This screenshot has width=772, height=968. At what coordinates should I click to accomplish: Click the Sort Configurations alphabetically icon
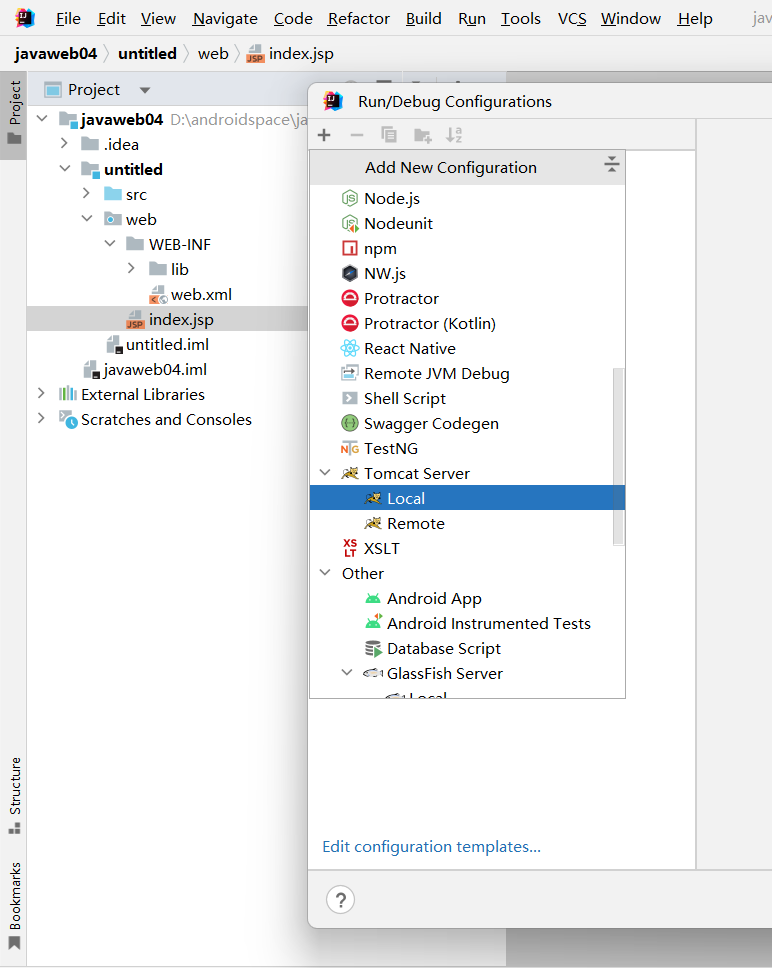tap(454, 135)
